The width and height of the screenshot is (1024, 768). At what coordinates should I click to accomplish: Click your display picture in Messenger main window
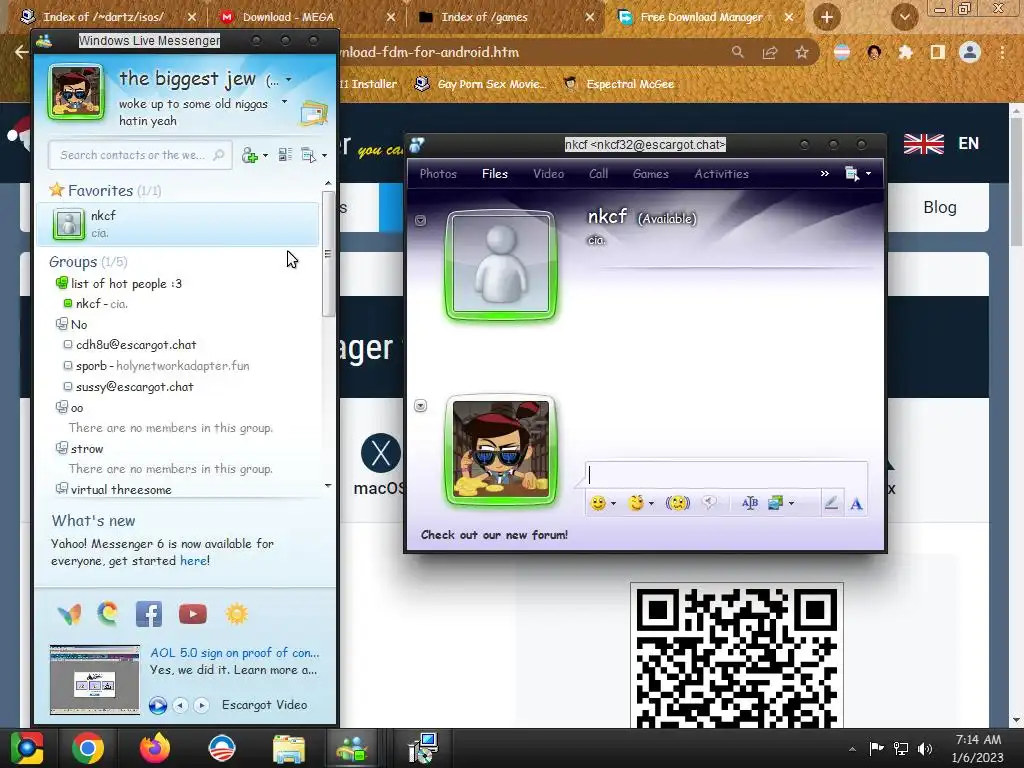76,91
